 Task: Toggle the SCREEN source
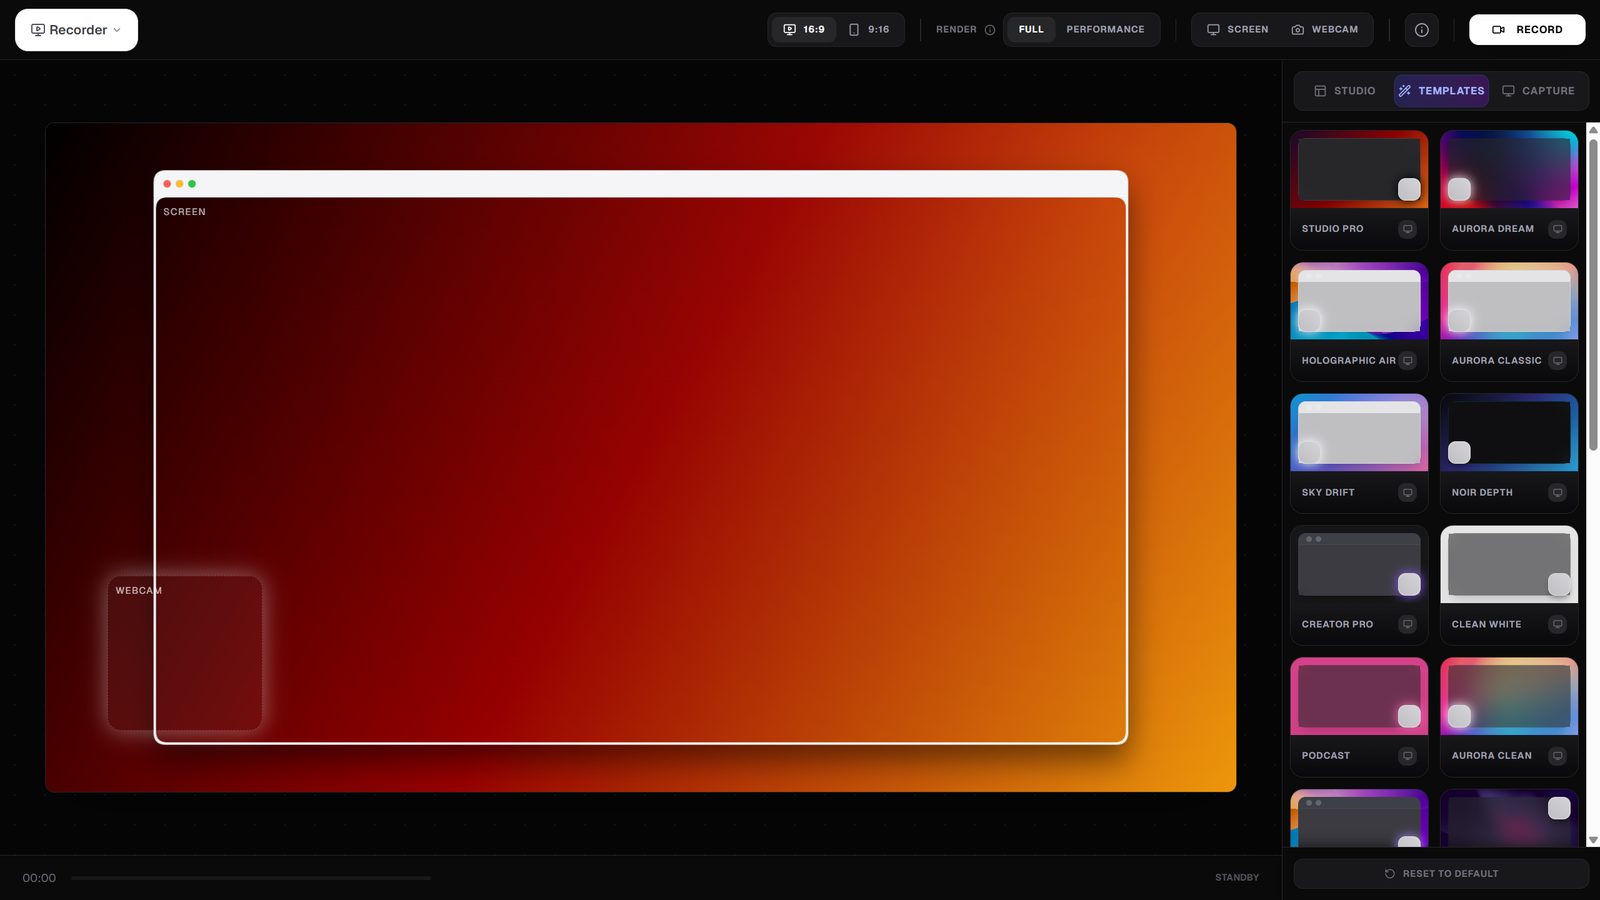(x=1237, y=30)
